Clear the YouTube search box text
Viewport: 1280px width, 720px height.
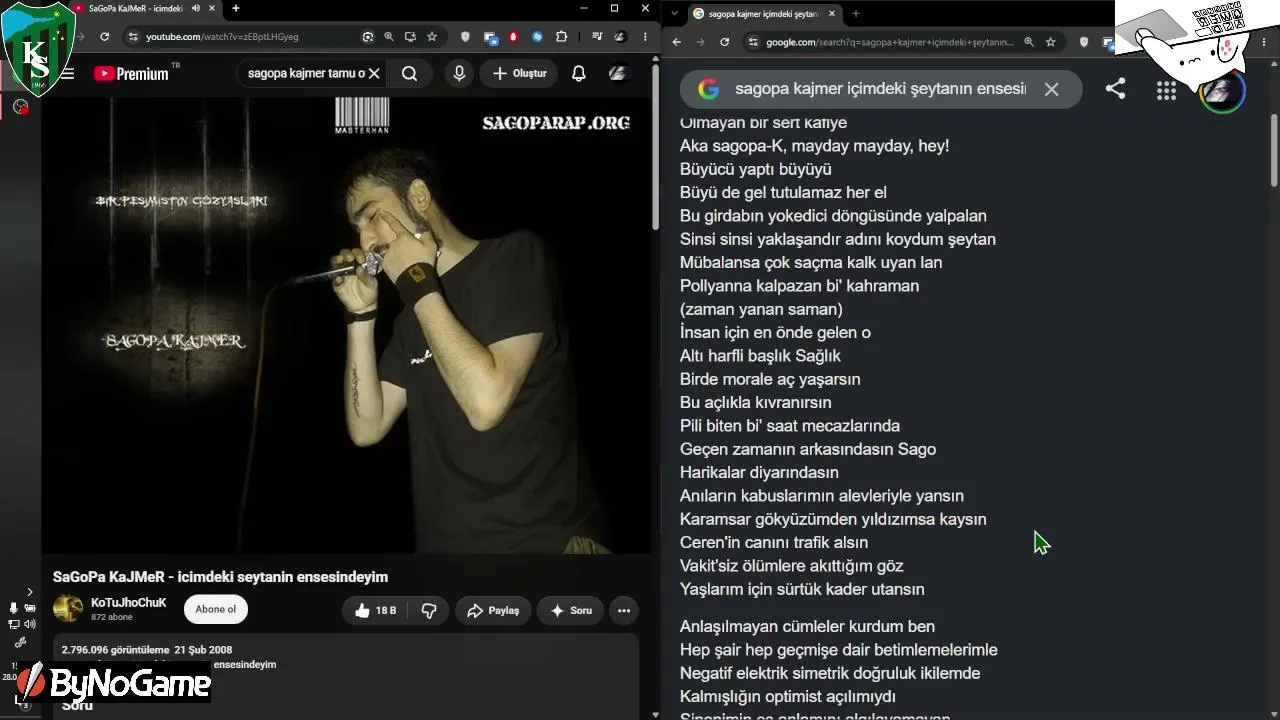point(374,73)
